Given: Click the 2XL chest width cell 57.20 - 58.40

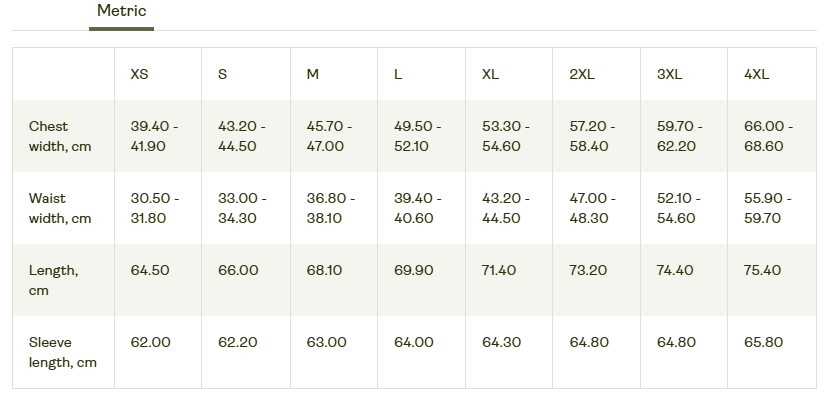Looking at the screenshot, I should point(593,136).
